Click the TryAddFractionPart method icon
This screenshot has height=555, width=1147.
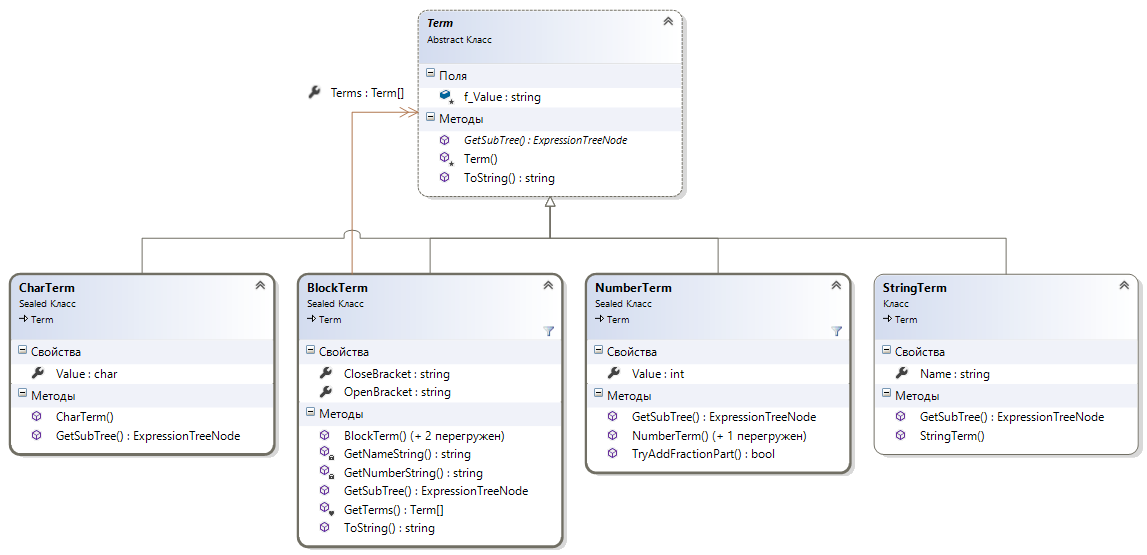(613, 453)
